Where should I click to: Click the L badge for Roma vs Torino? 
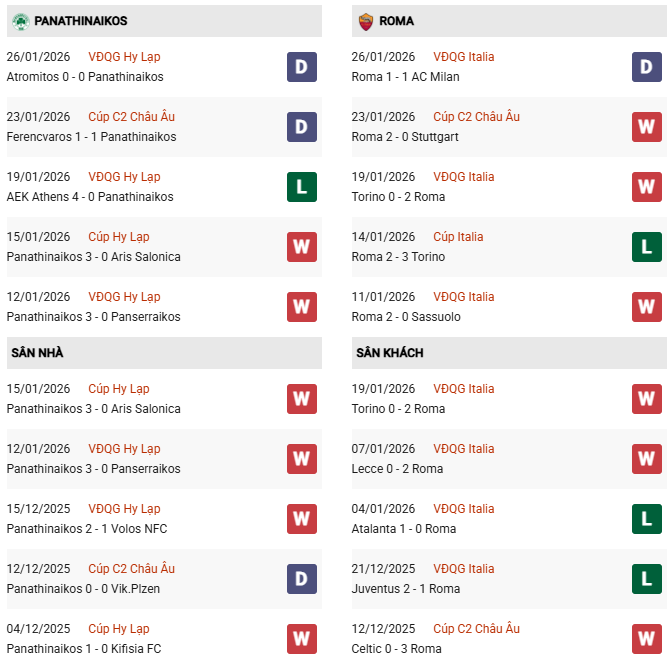tap(647, 247)
